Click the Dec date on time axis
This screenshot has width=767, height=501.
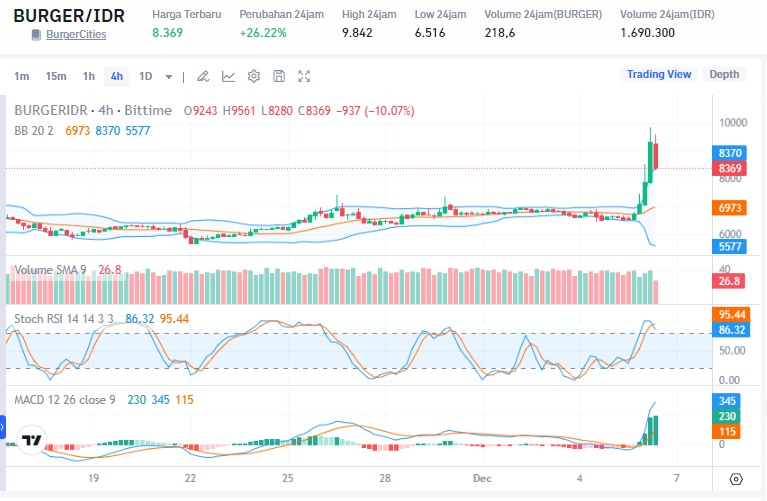tap(482, 478)
